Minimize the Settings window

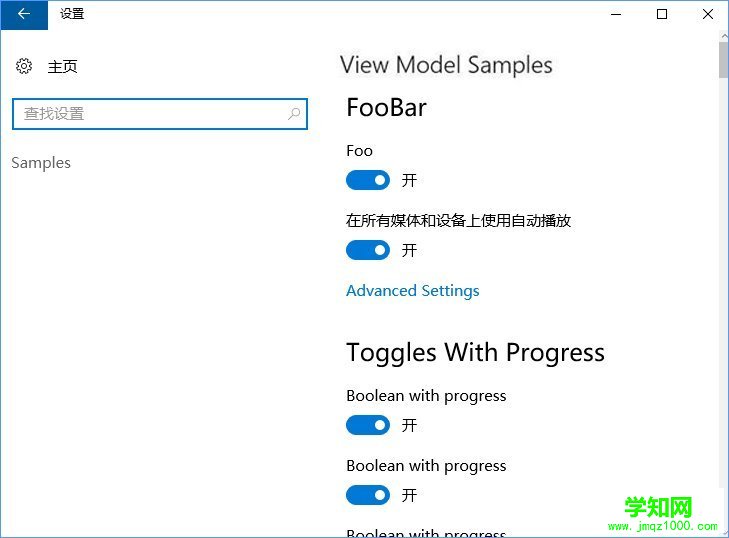pyautogui.click(x=616, y=14)
